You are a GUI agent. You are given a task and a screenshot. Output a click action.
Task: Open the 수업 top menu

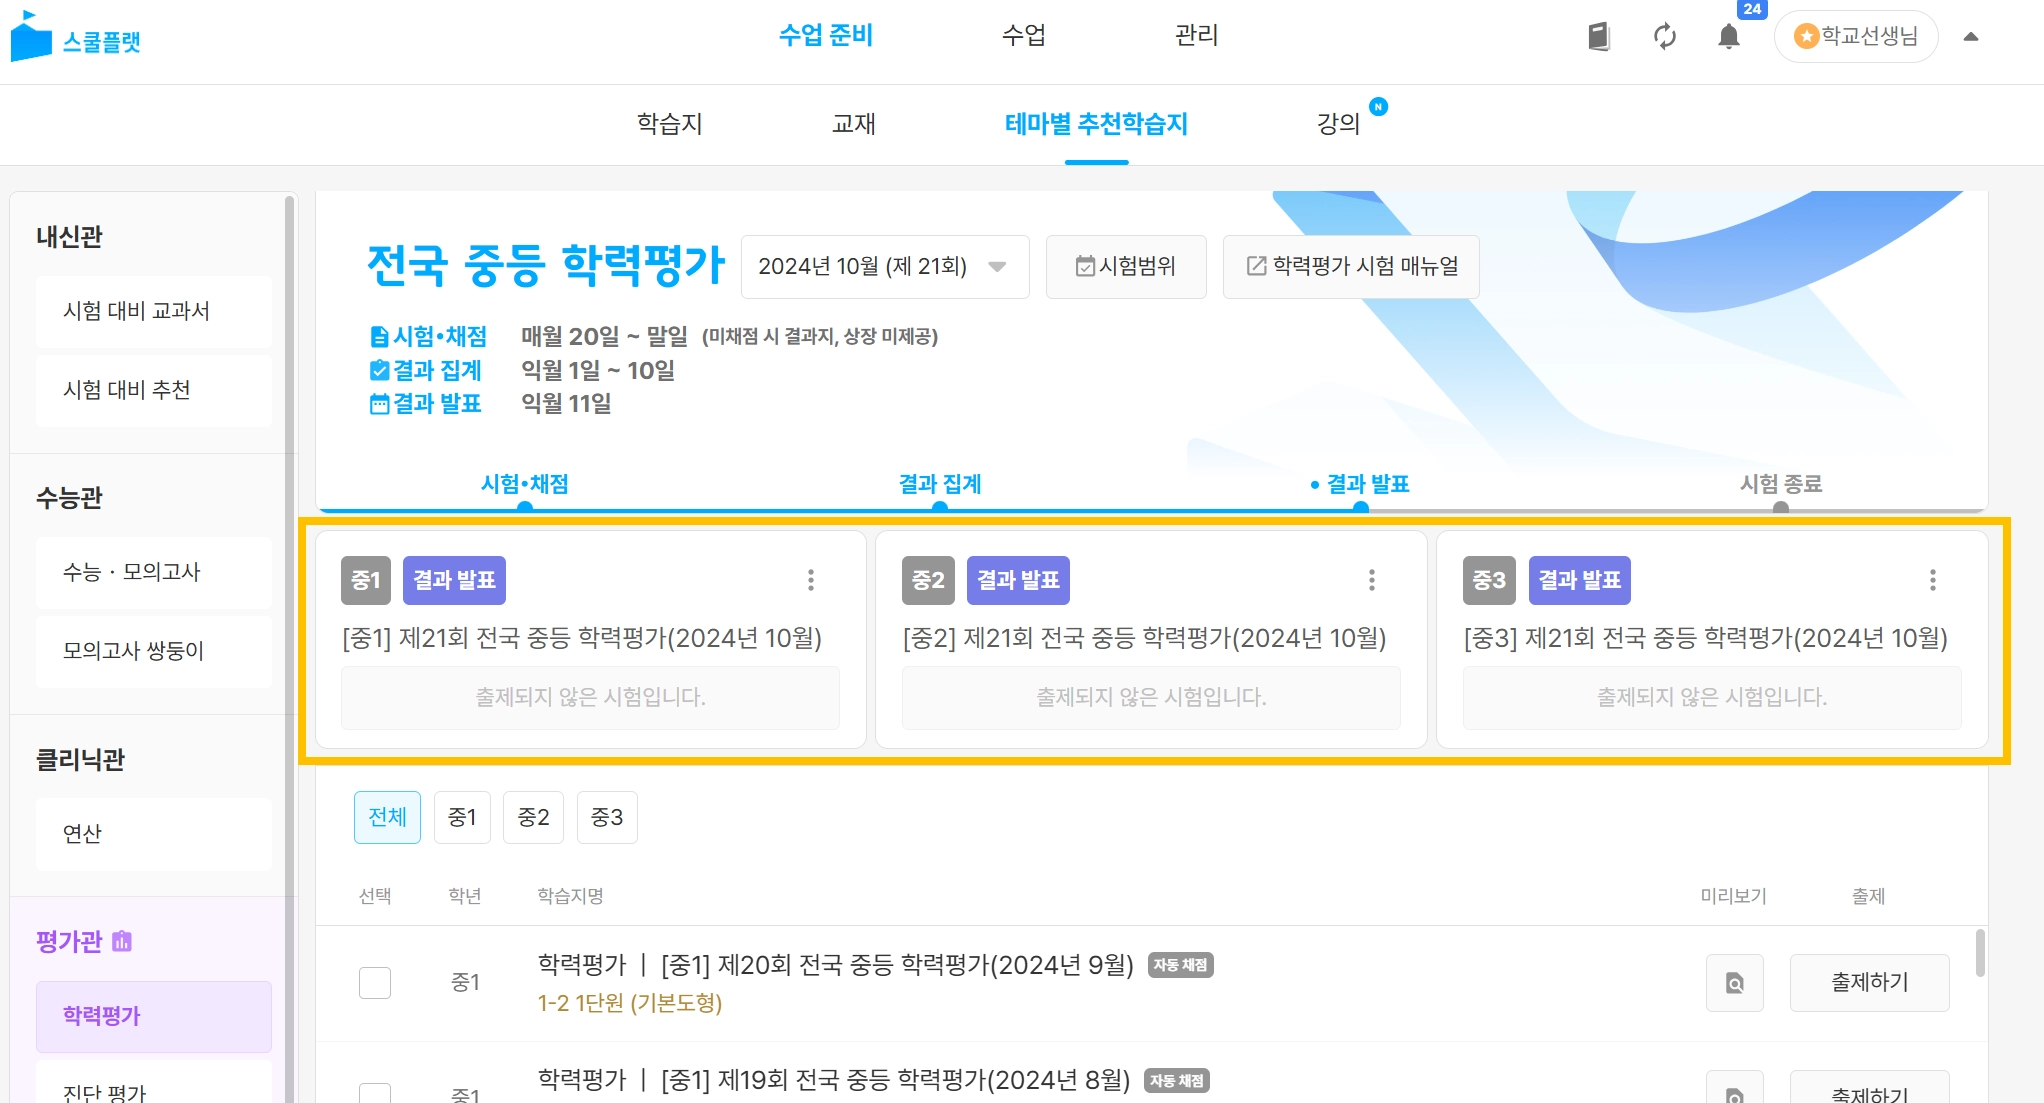point(1024,36)
